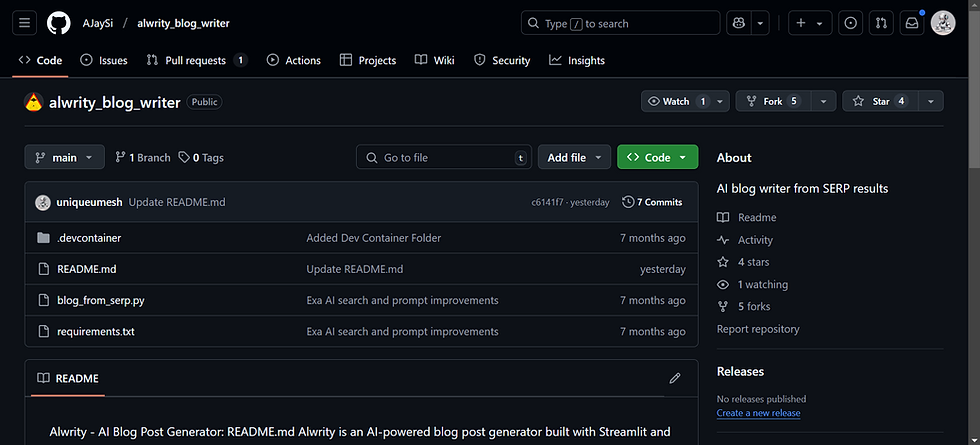Open Readme link in About
The width and height of the screenshot is (980, 445).
pyautogui.click(x=747, y=218)
